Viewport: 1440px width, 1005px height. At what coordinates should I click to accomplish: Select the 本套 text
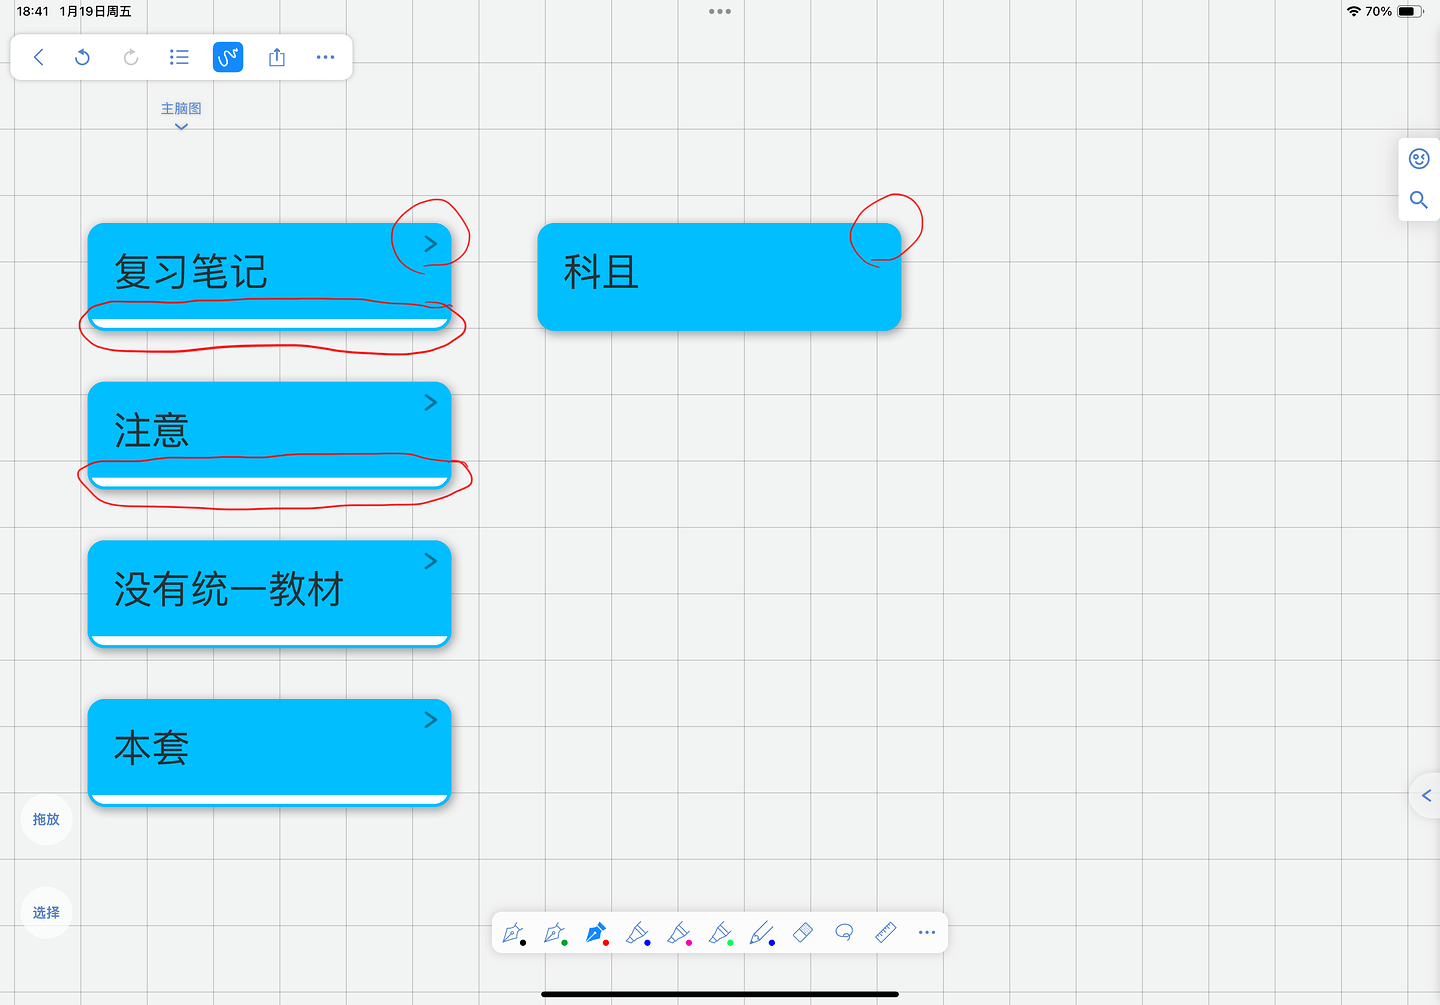(x=152, y=748)
